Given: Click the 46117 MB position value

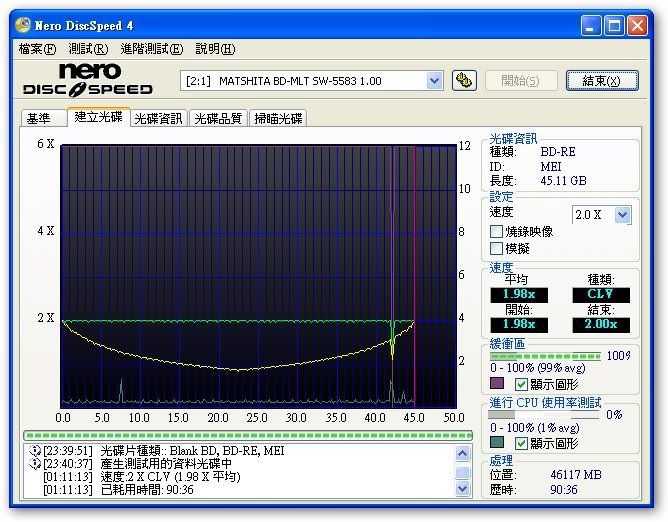Looking at the screenshot, I should pos(576,475).
